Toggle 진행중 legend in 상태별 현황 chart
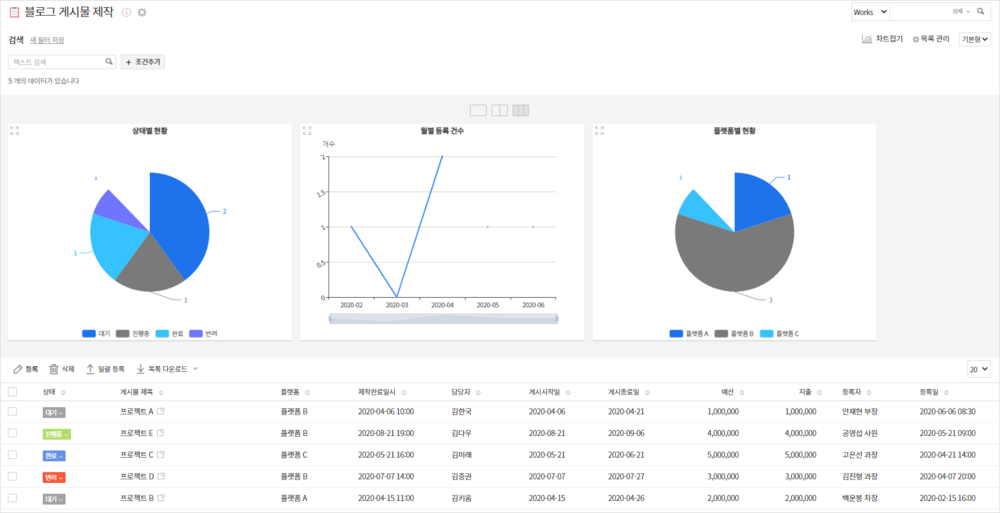 coord(131,334)
